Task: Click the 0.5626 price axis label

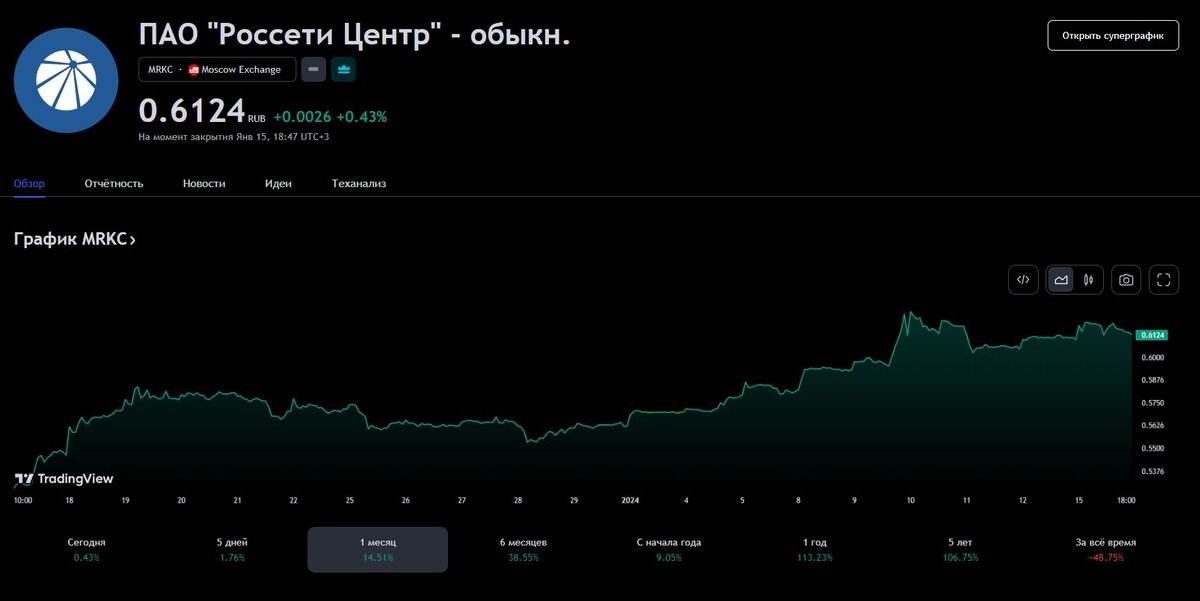Action: click(1152, 425)
